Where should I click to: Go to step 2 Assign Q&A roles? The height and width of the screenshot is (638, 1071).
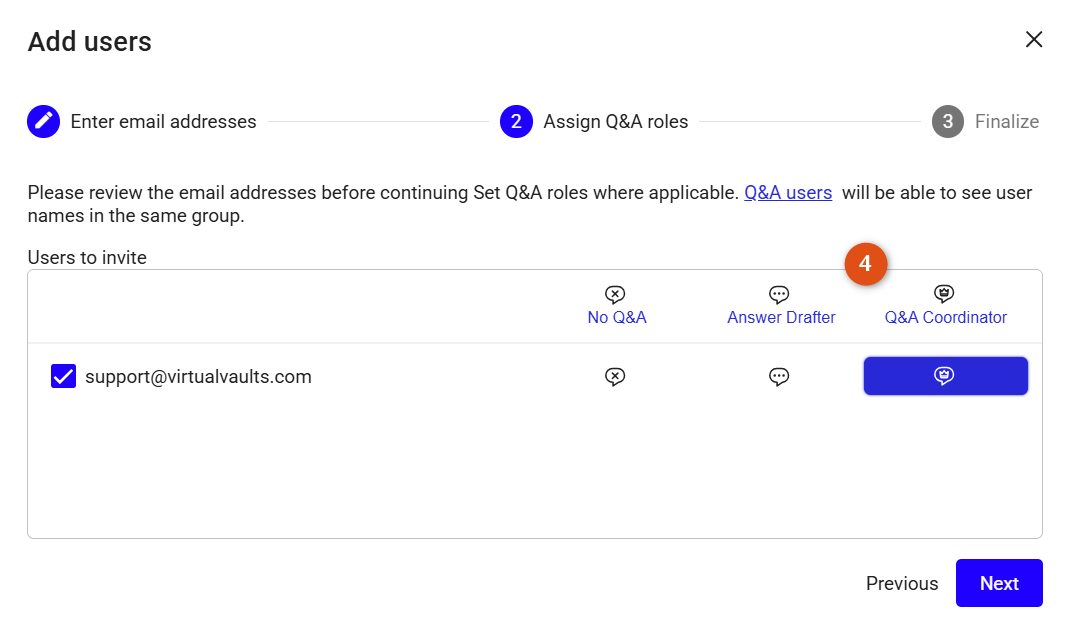click(516, 122)
